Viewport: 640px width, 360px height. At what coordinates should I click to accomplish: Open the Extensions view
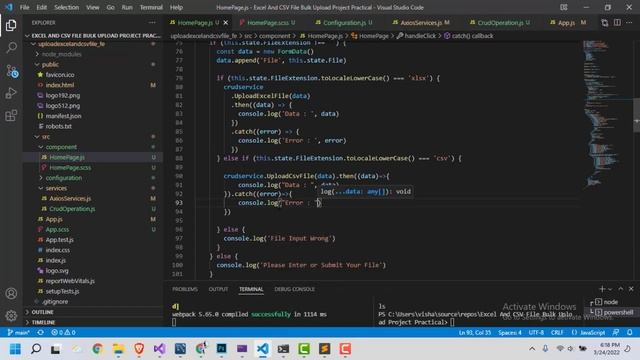pyautogui.click(x=11, y=116)
